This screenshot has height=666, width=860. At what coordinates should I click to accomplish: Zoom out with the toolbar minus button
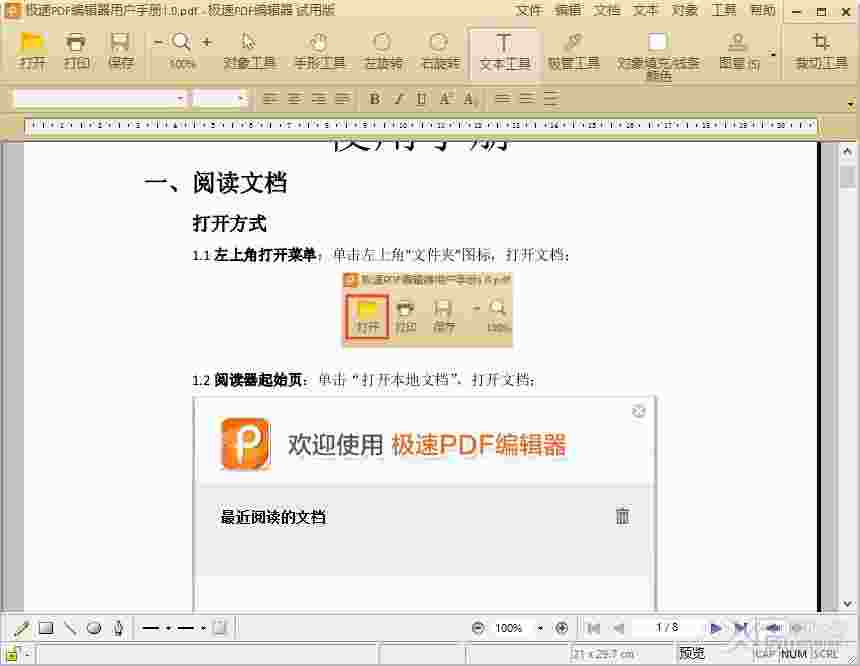(159, 42)
